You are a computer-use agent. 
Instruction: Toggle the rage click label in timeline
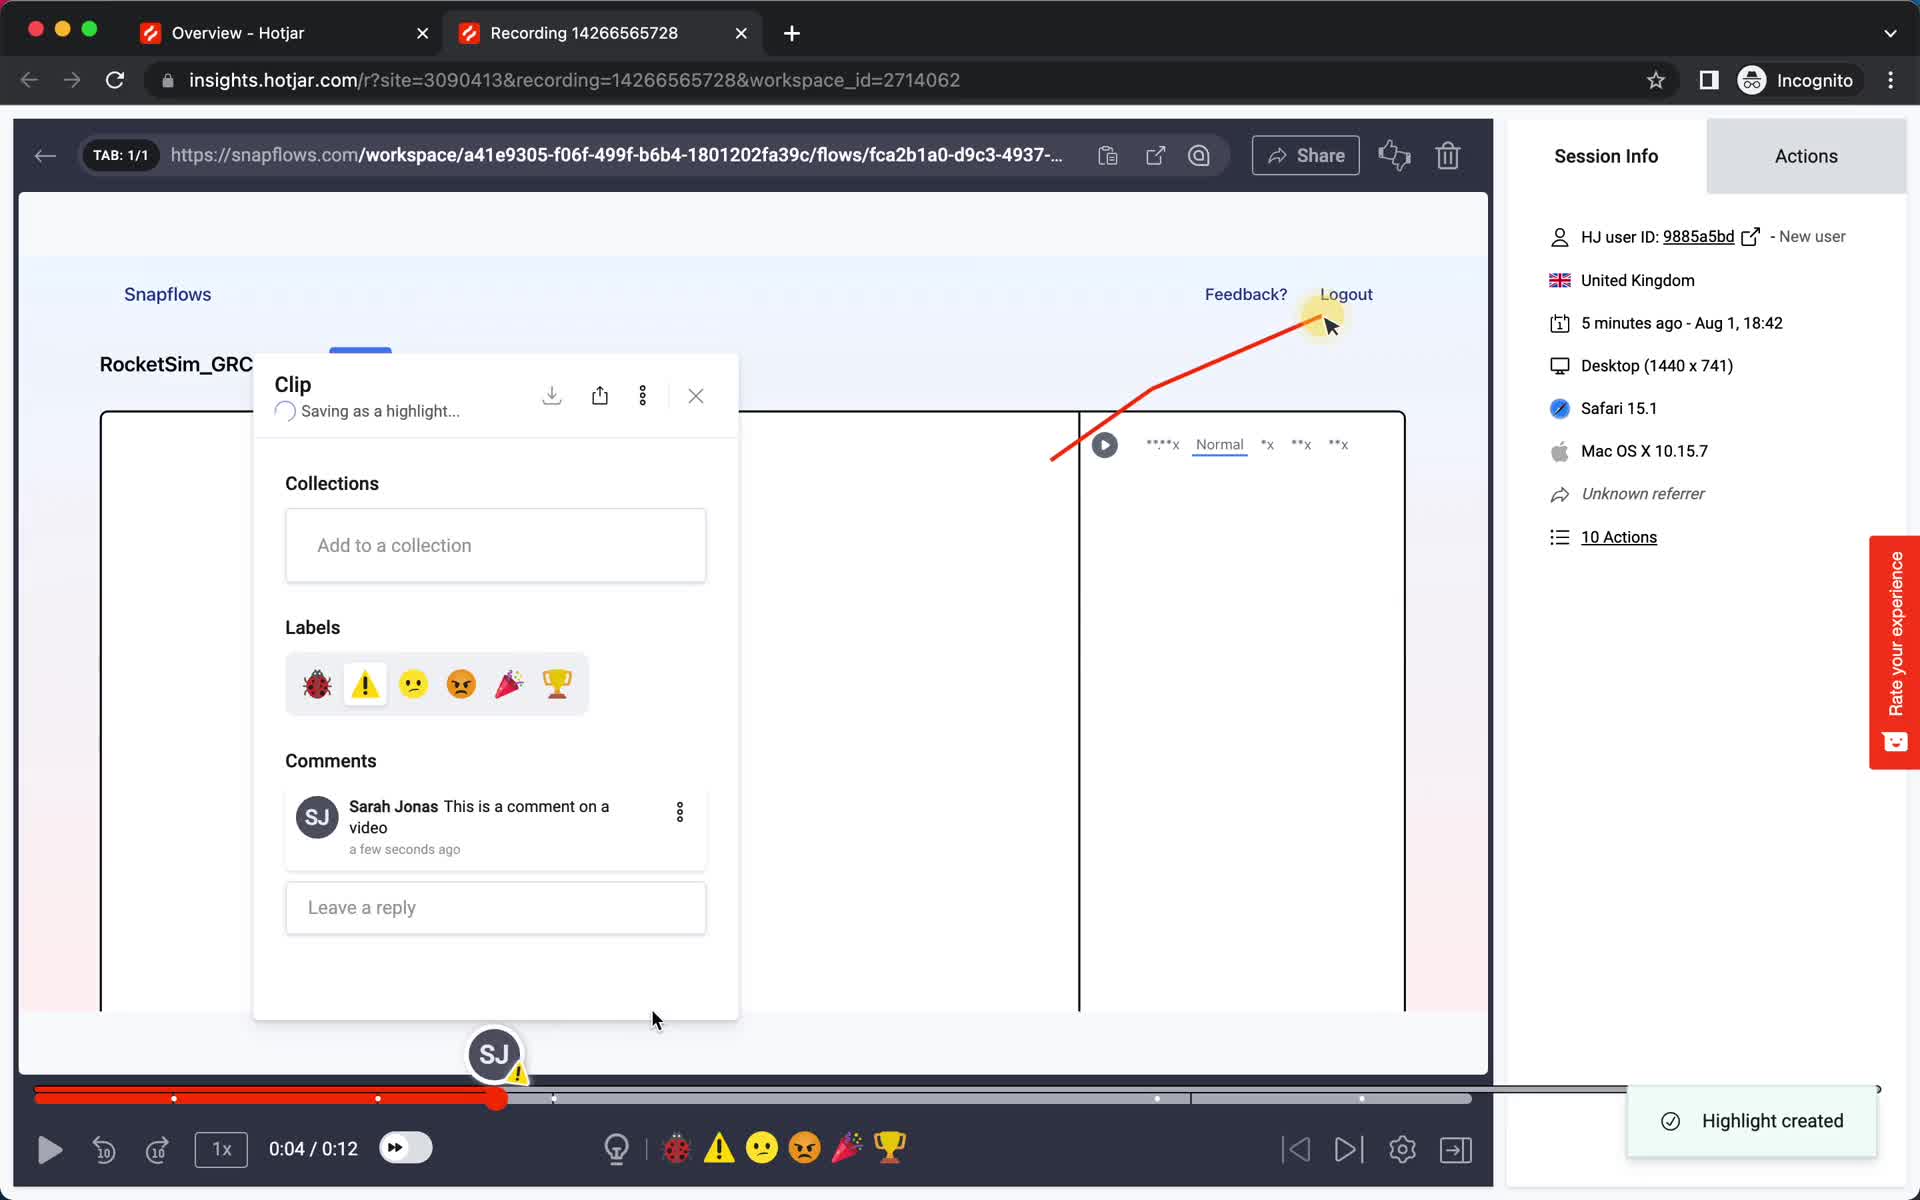tap(806, 1147)
